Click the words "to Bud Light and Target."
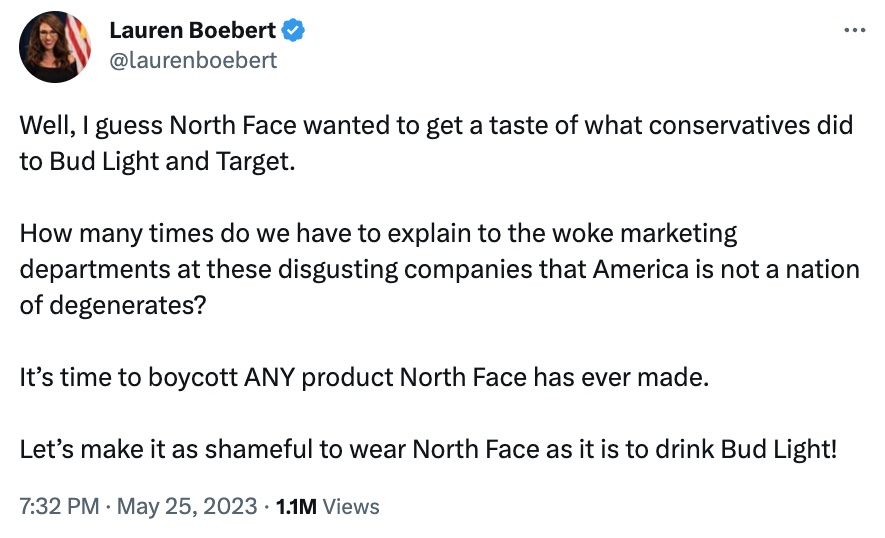This screenshot has width=885, height=538. pyautogui.click(x=158, y=160)
